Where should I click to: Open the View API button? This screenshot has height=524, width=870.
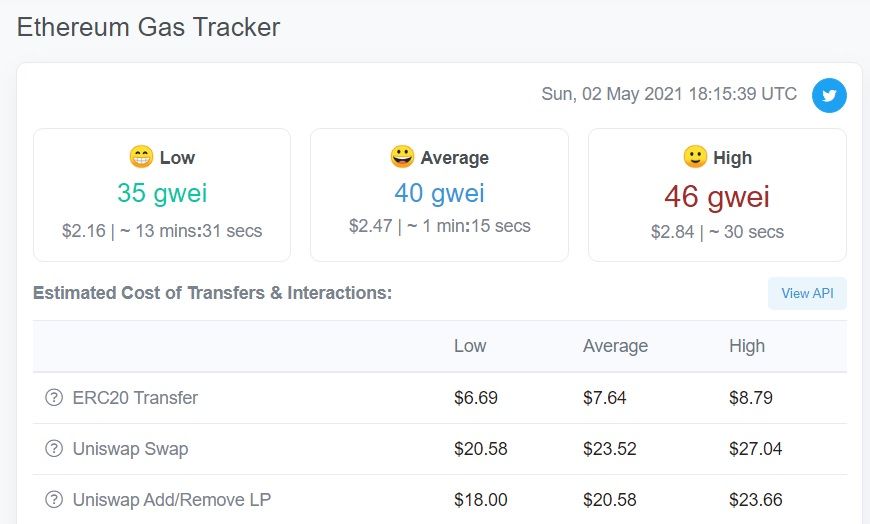pyautogui.click(x=807, y=293)
